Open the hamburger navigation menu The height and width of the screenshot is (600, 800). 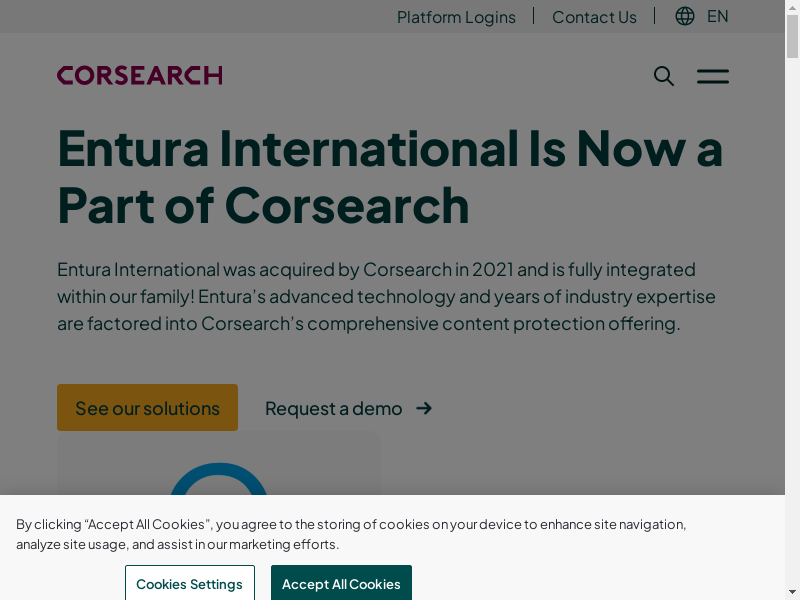[712, 76]
